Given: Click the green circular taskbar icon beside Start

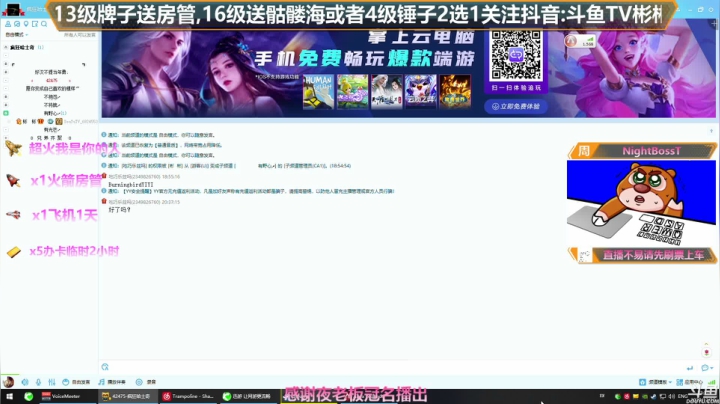Looking at the screenshot, I should coord(28,396).
